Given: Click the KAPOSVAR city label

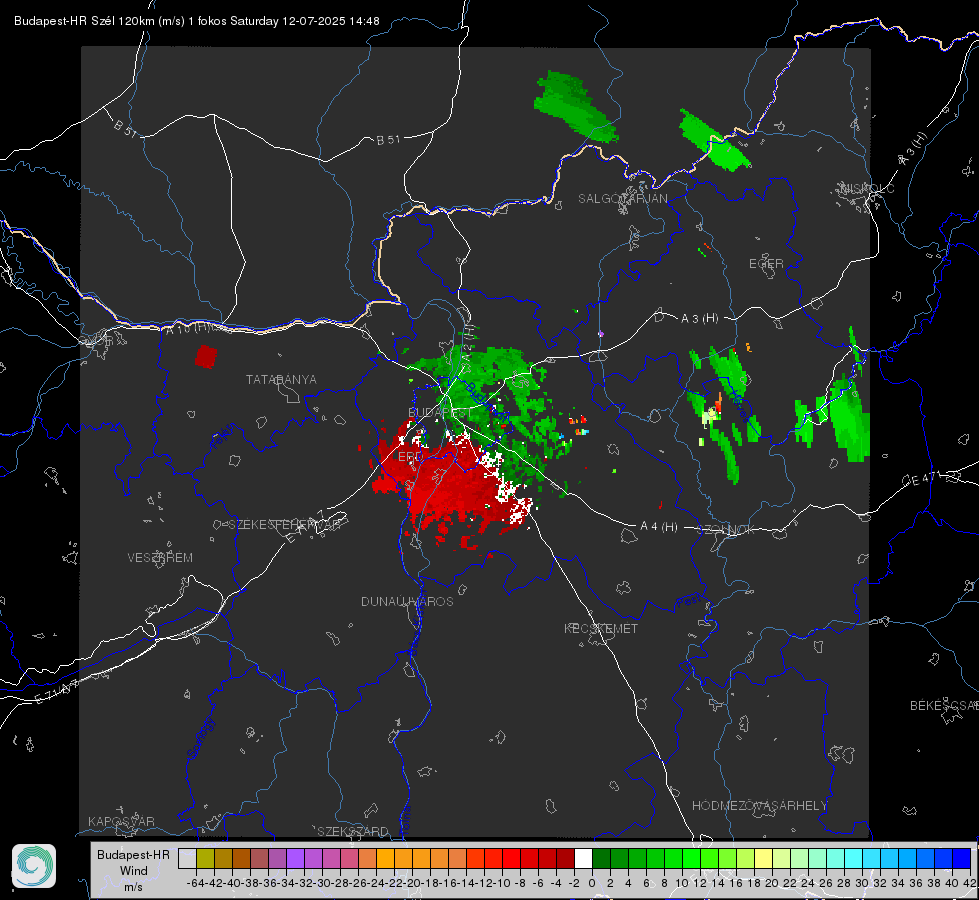Looking at the screenshot, I should click(121, 821).
